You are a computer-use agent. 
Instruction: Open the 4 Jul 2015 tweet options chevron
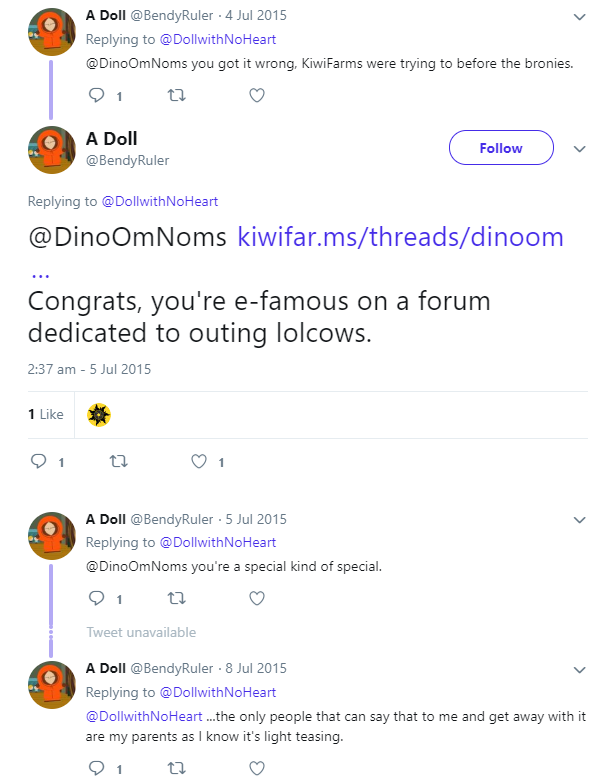click(579, 17)
